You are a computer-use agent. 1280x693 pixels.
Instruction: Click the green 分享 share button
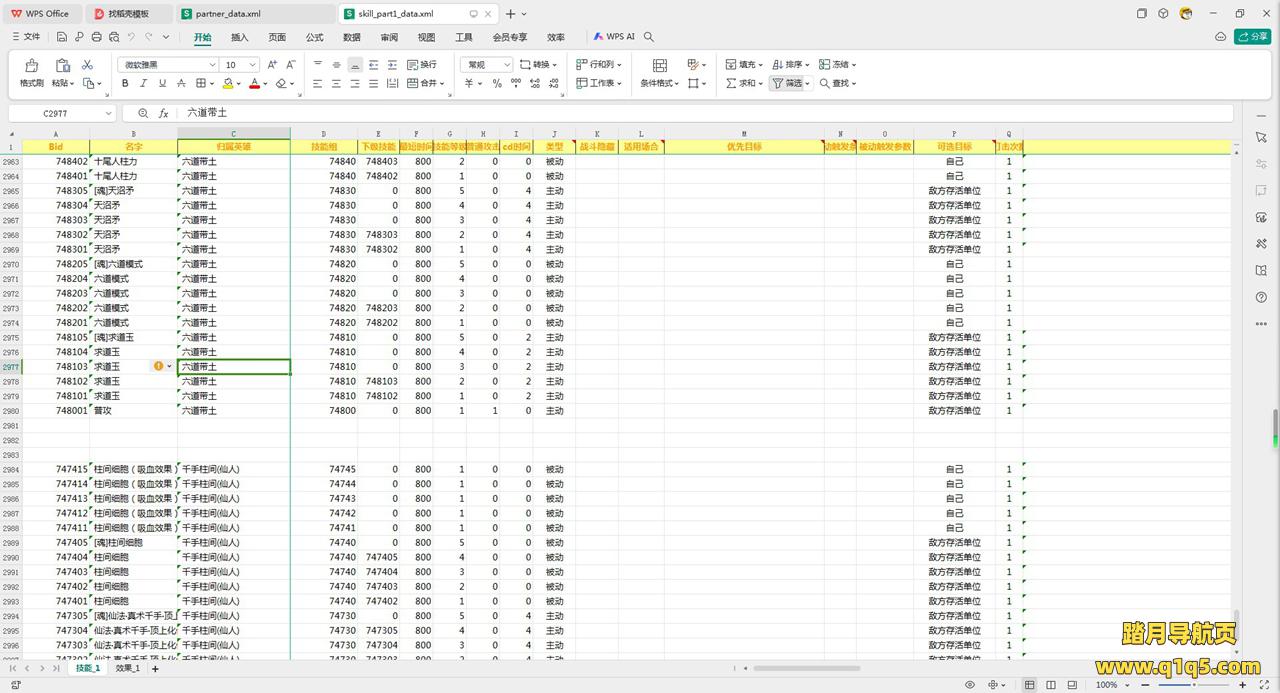point(1252,37)
